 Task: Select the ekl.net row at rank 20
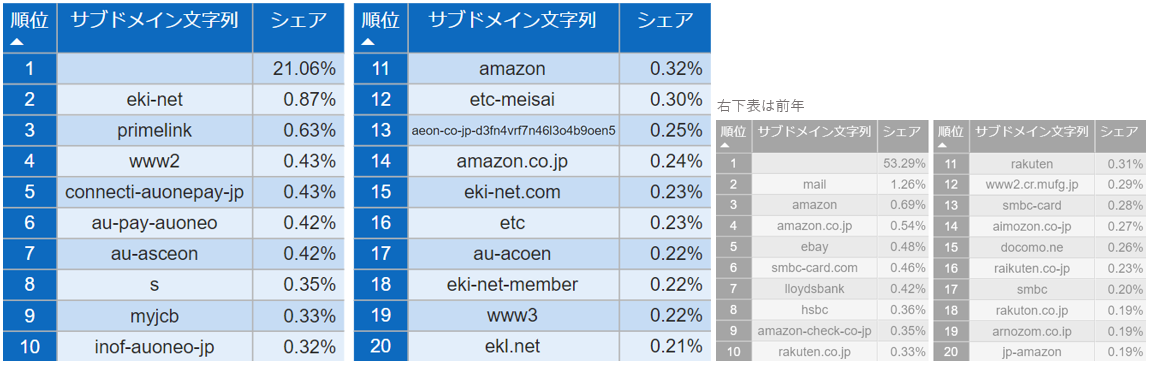pos(532,346)
